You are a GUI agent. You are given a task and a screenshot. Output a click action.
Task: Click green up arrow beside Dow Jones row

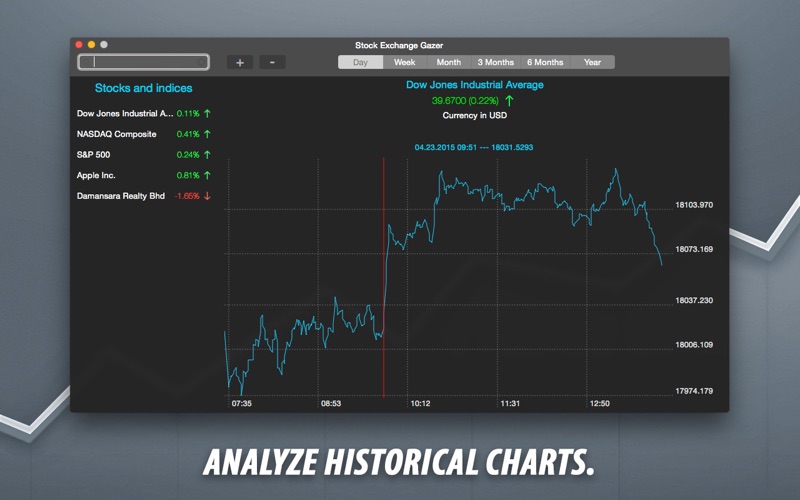point(207,113)
